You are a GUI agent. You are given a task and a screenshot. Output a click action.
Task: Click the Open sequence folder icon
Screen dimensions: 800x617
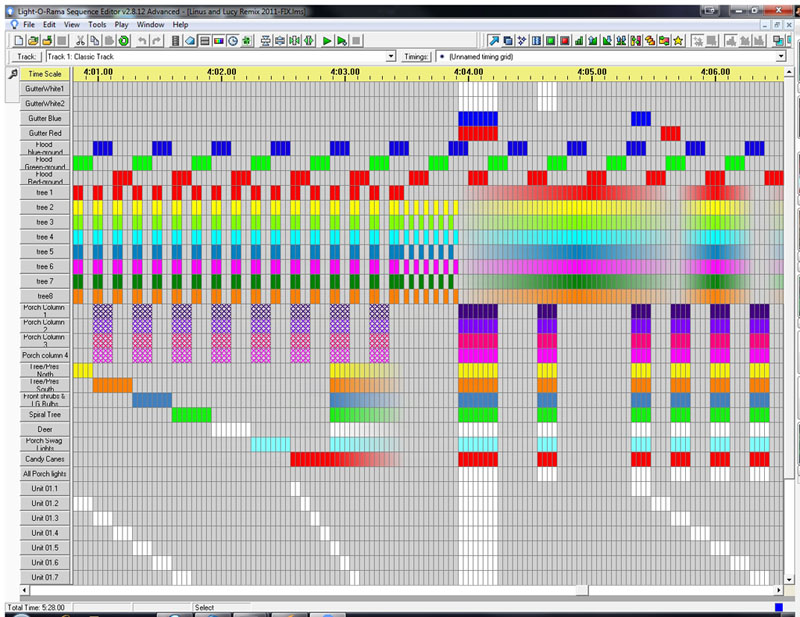click(x=34, y=40)
